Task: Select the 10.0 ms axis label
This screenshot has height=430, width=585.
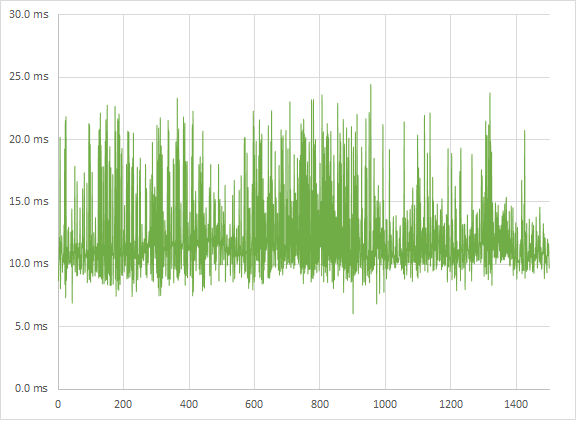Action: [x=29, y=263]
